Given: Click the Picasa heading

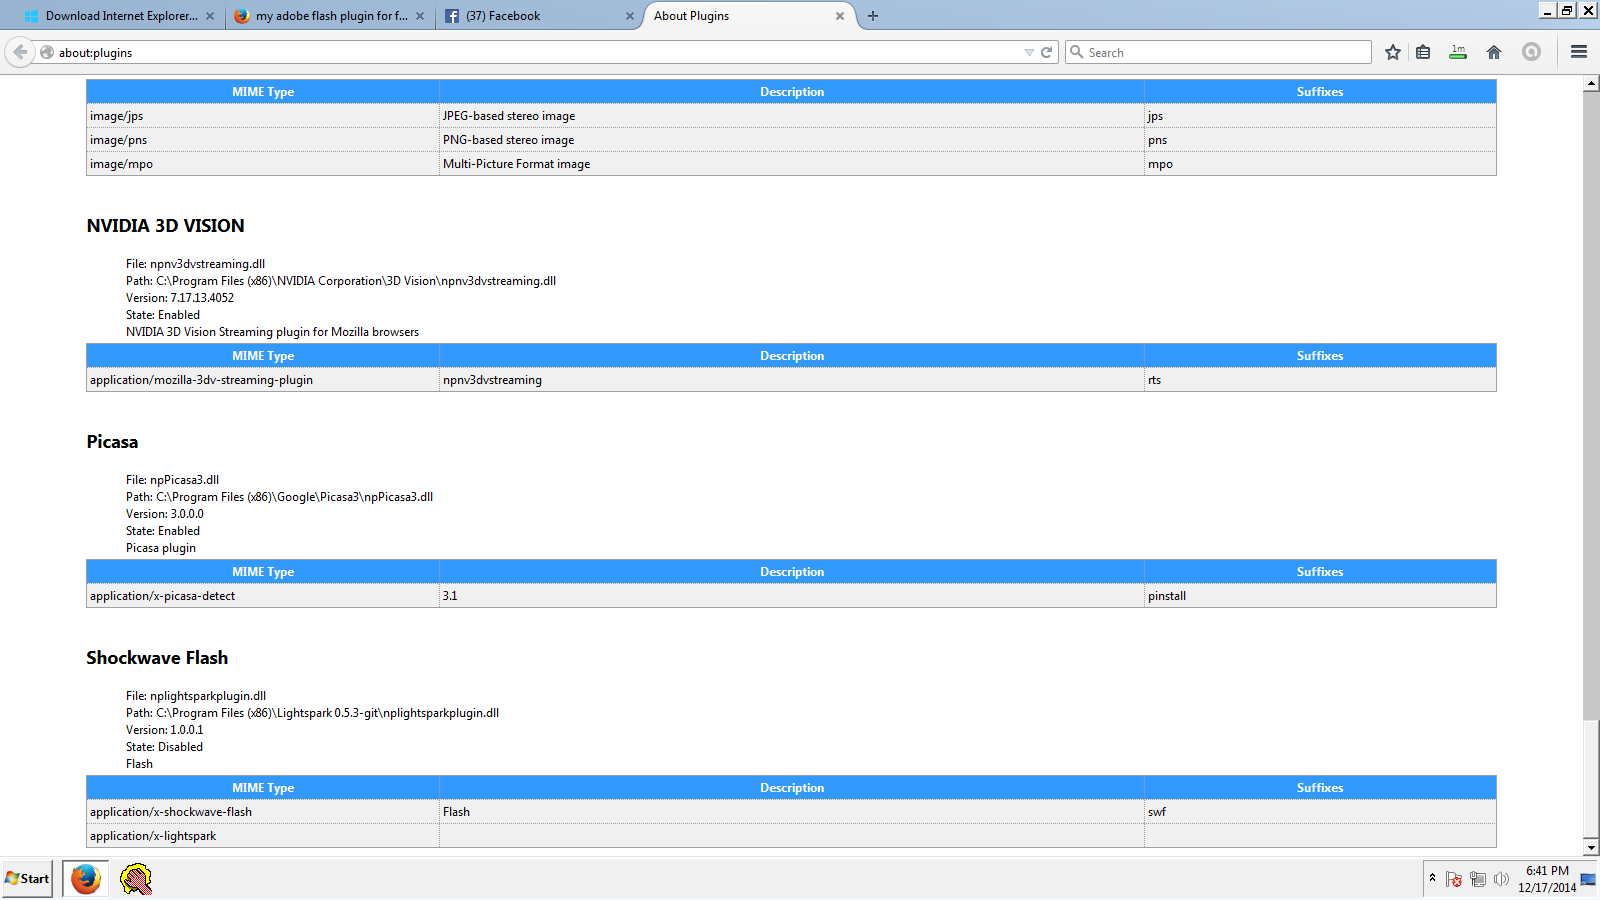Looking at the screenshot, I should click(112, 442).
